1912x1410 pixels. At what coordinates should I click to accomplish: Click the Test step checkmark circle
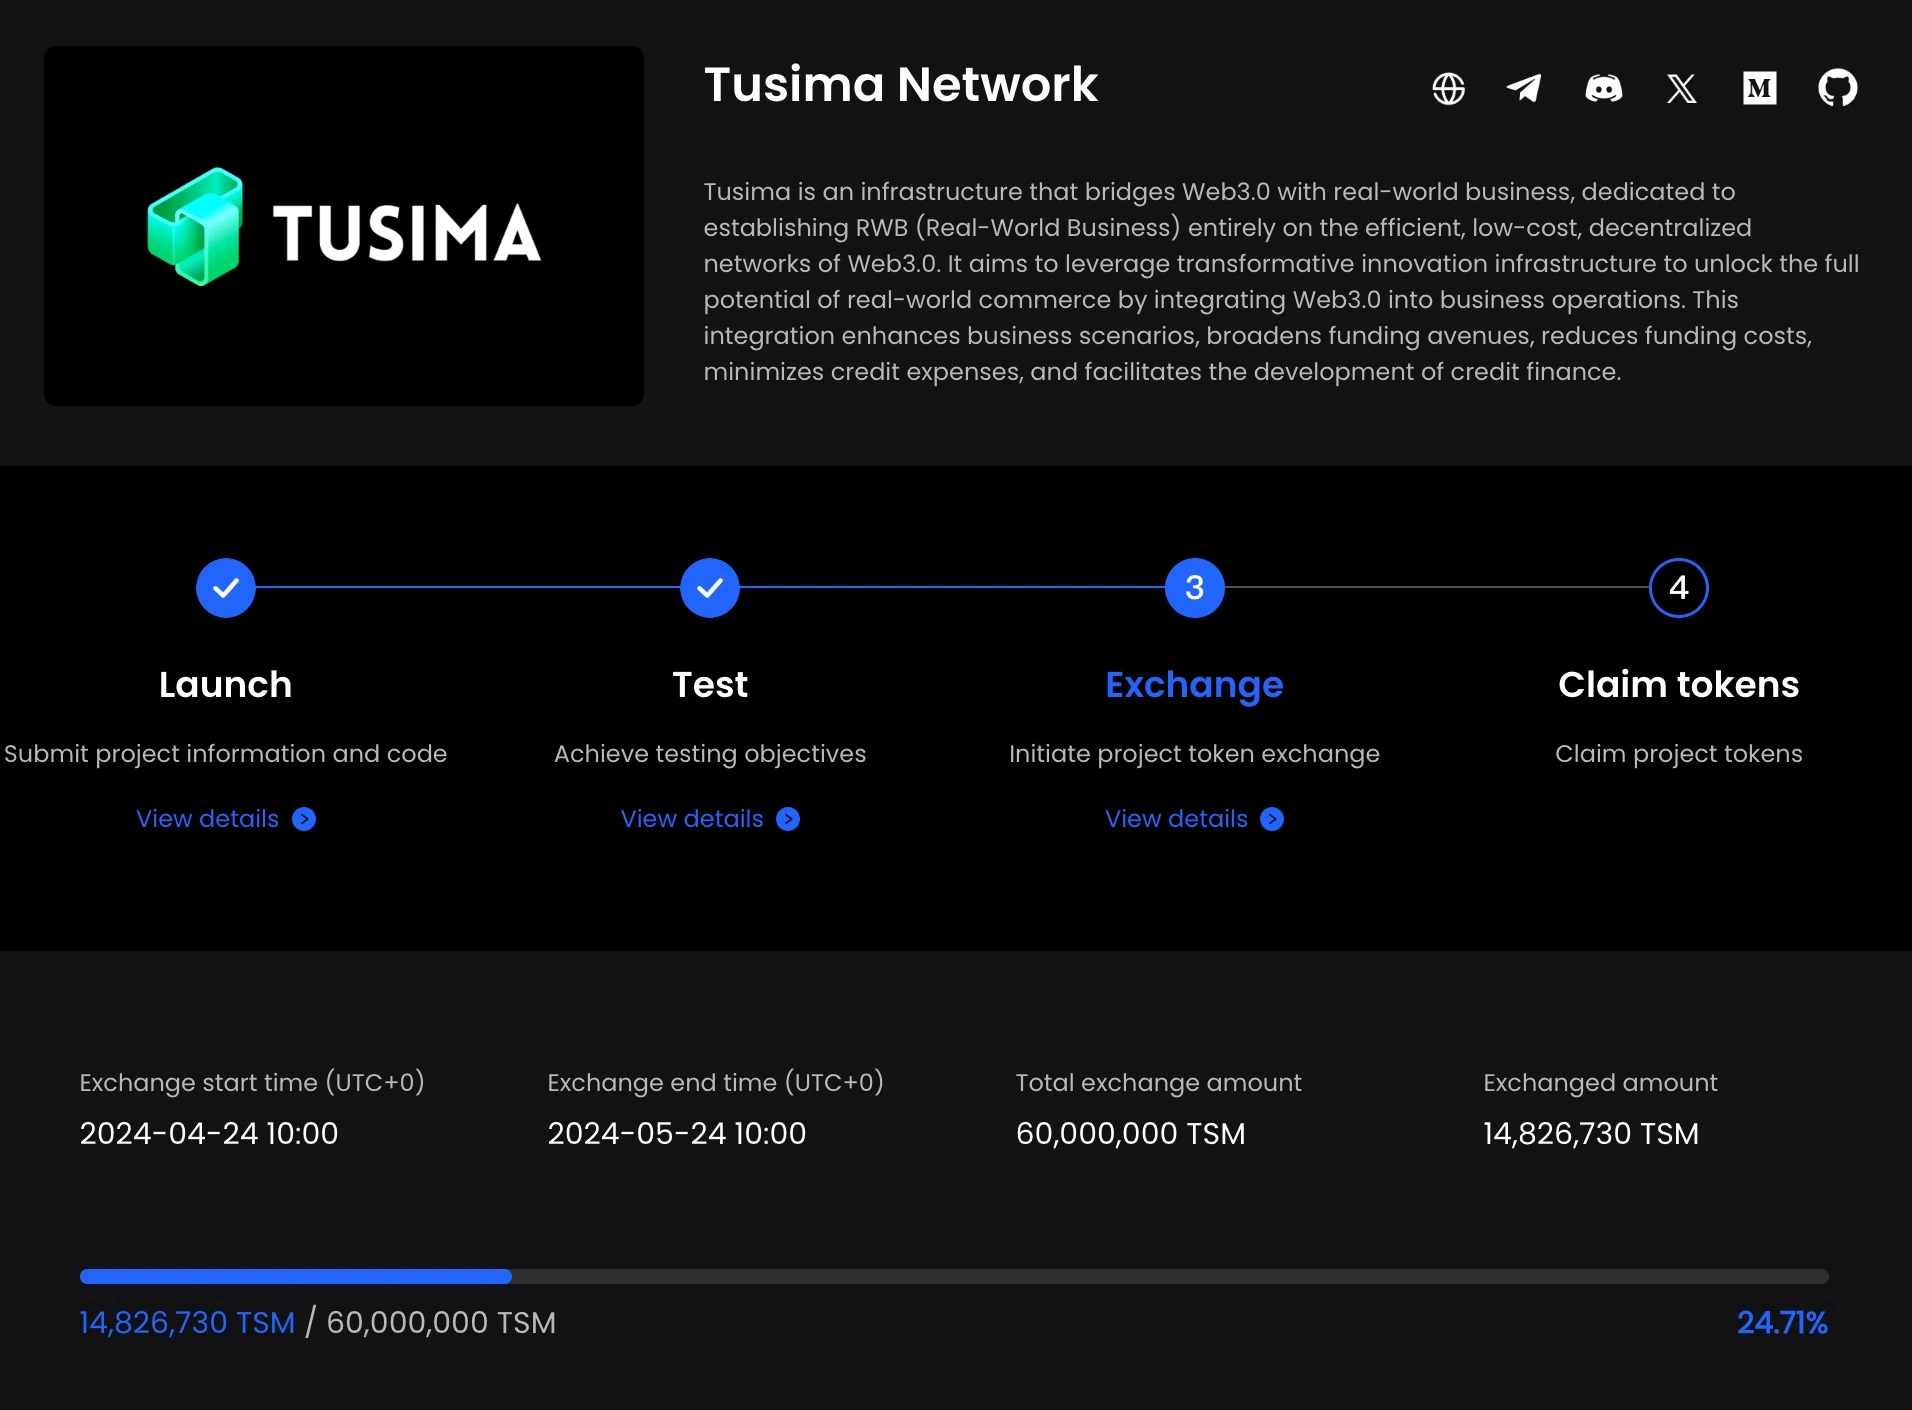[x=710, y=588]
